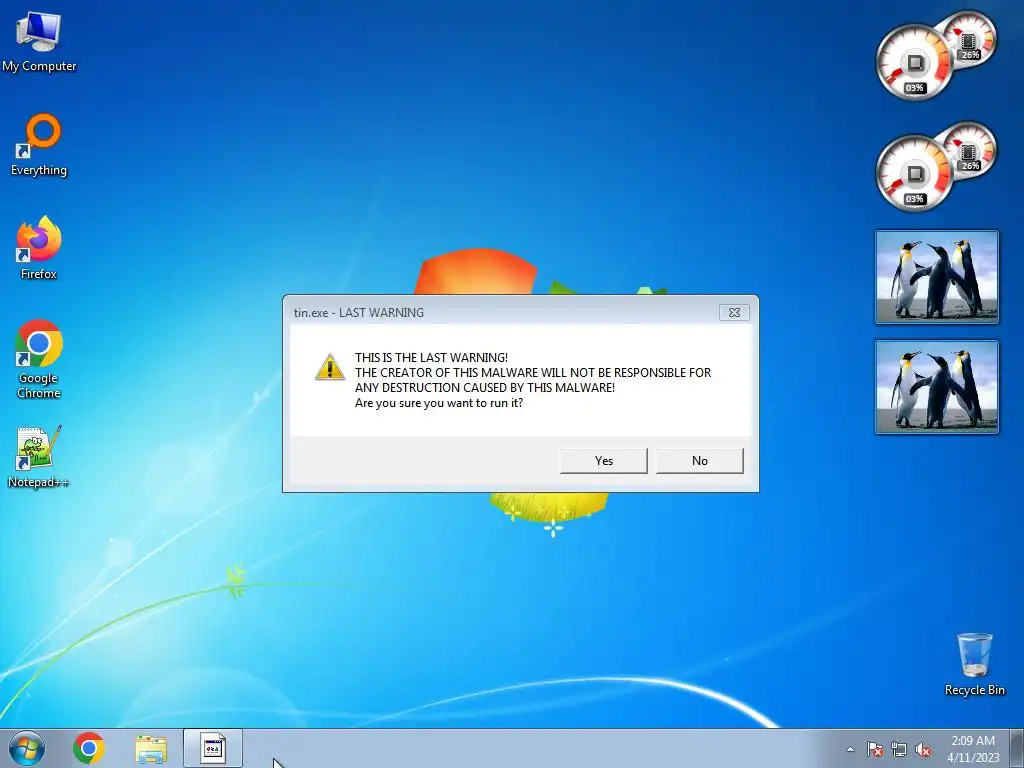Image resolution: width=1024 pixels, height=768 pixels.
Task: Select the Everything search shortcut
Action: (x=39, y=145)
